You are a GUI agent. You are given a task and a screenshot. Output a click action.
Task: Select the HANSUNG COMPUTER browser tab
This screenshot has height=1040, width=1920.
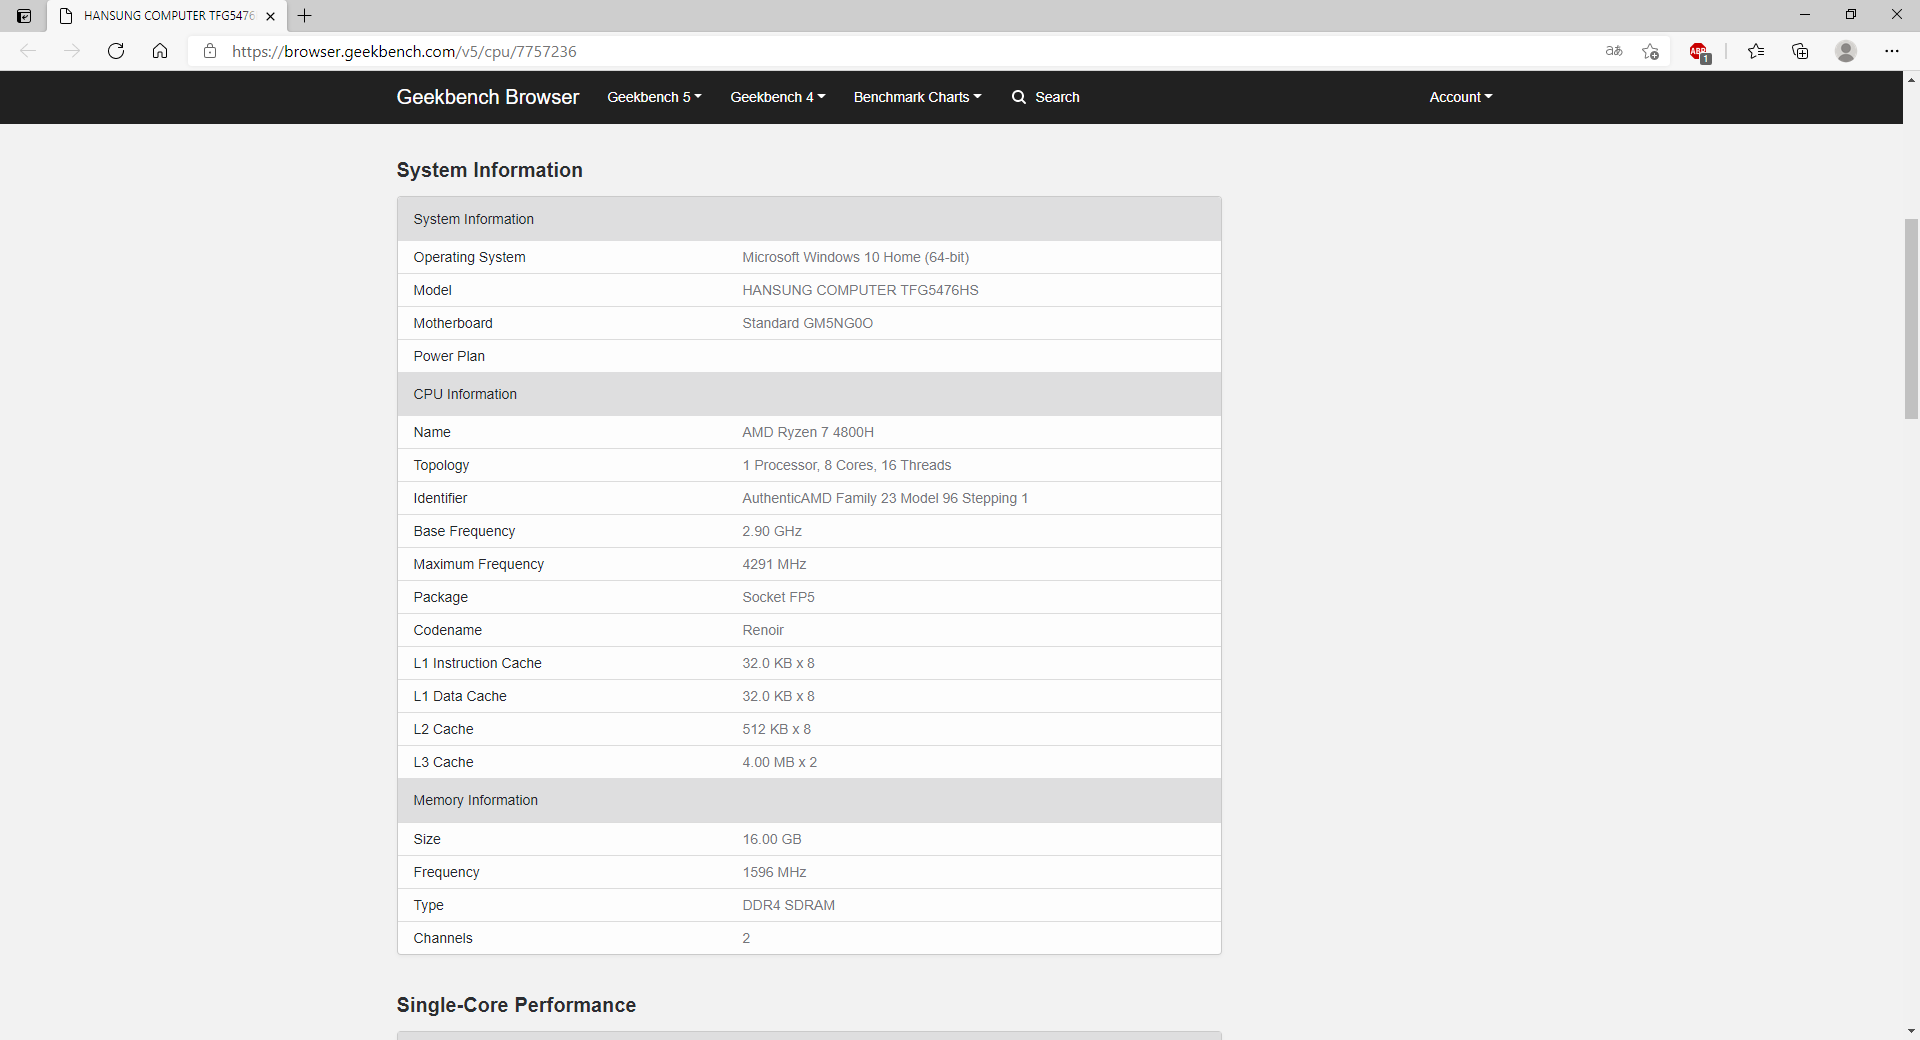click(x=167, y=16)
